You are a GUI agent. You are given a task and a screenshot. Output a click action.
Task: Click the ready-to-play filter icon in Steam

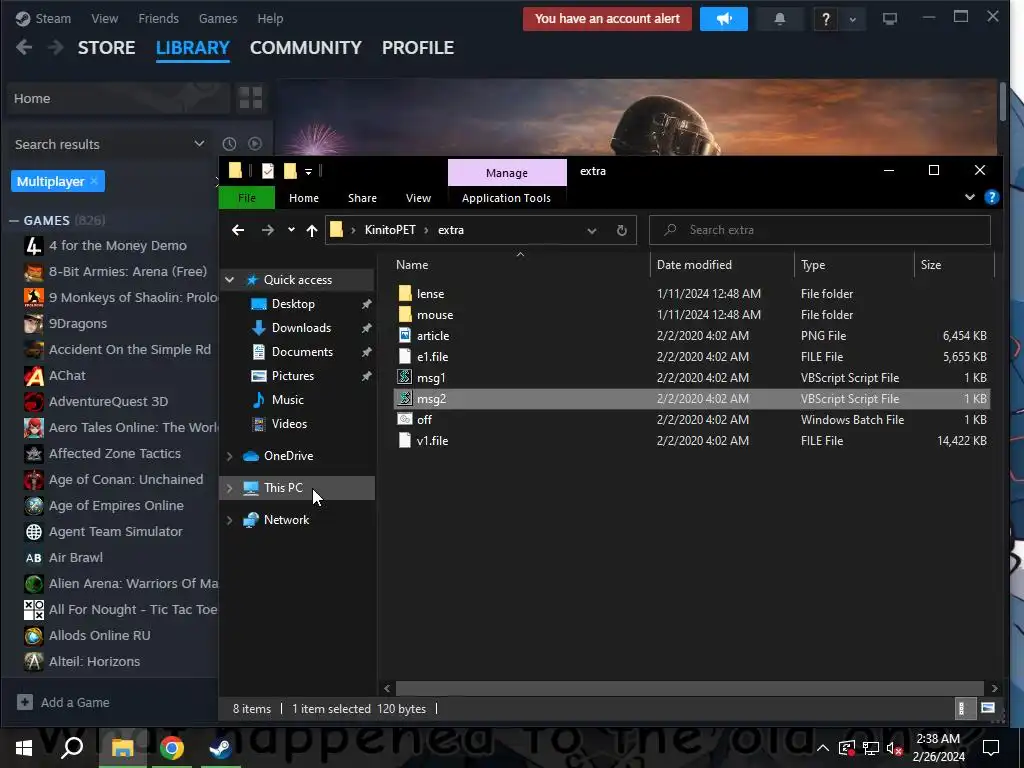tap(255, 144)
